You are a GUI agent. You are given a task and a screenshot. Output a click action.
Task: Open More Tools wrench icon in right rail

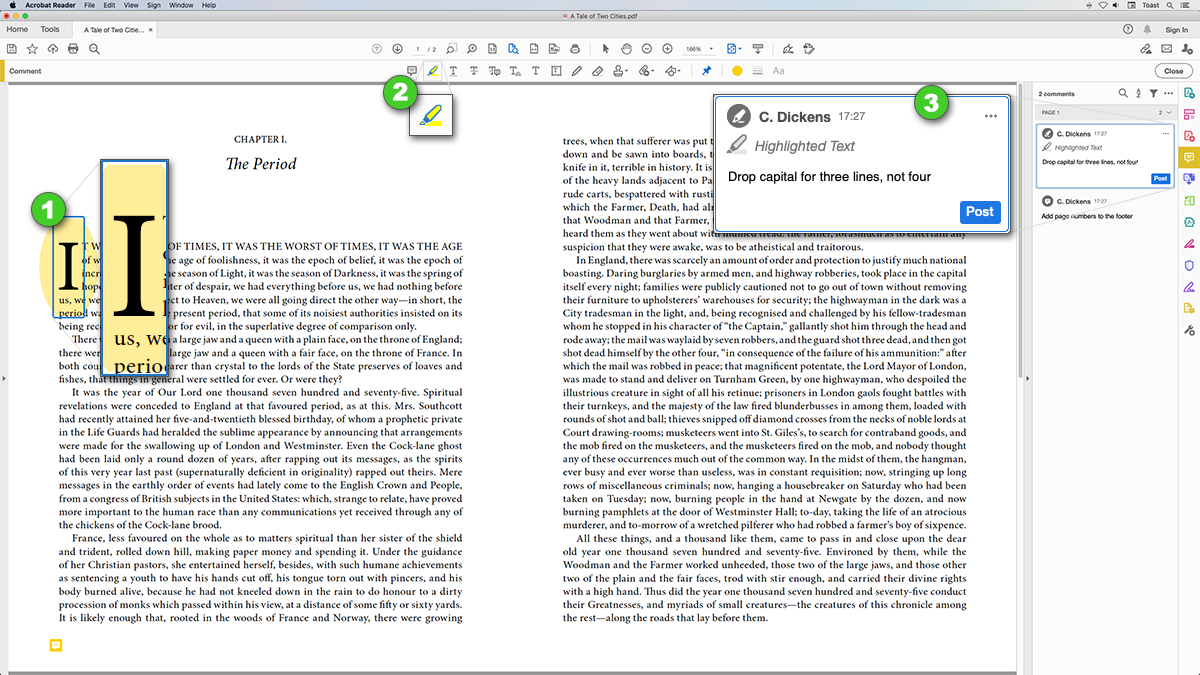(1189, 330)
